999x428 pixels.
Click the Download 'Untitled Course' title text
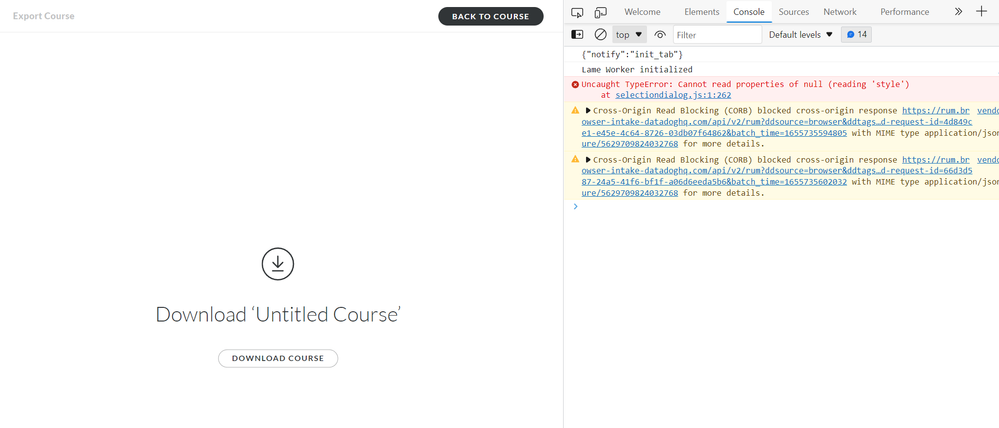click(278, 315)
